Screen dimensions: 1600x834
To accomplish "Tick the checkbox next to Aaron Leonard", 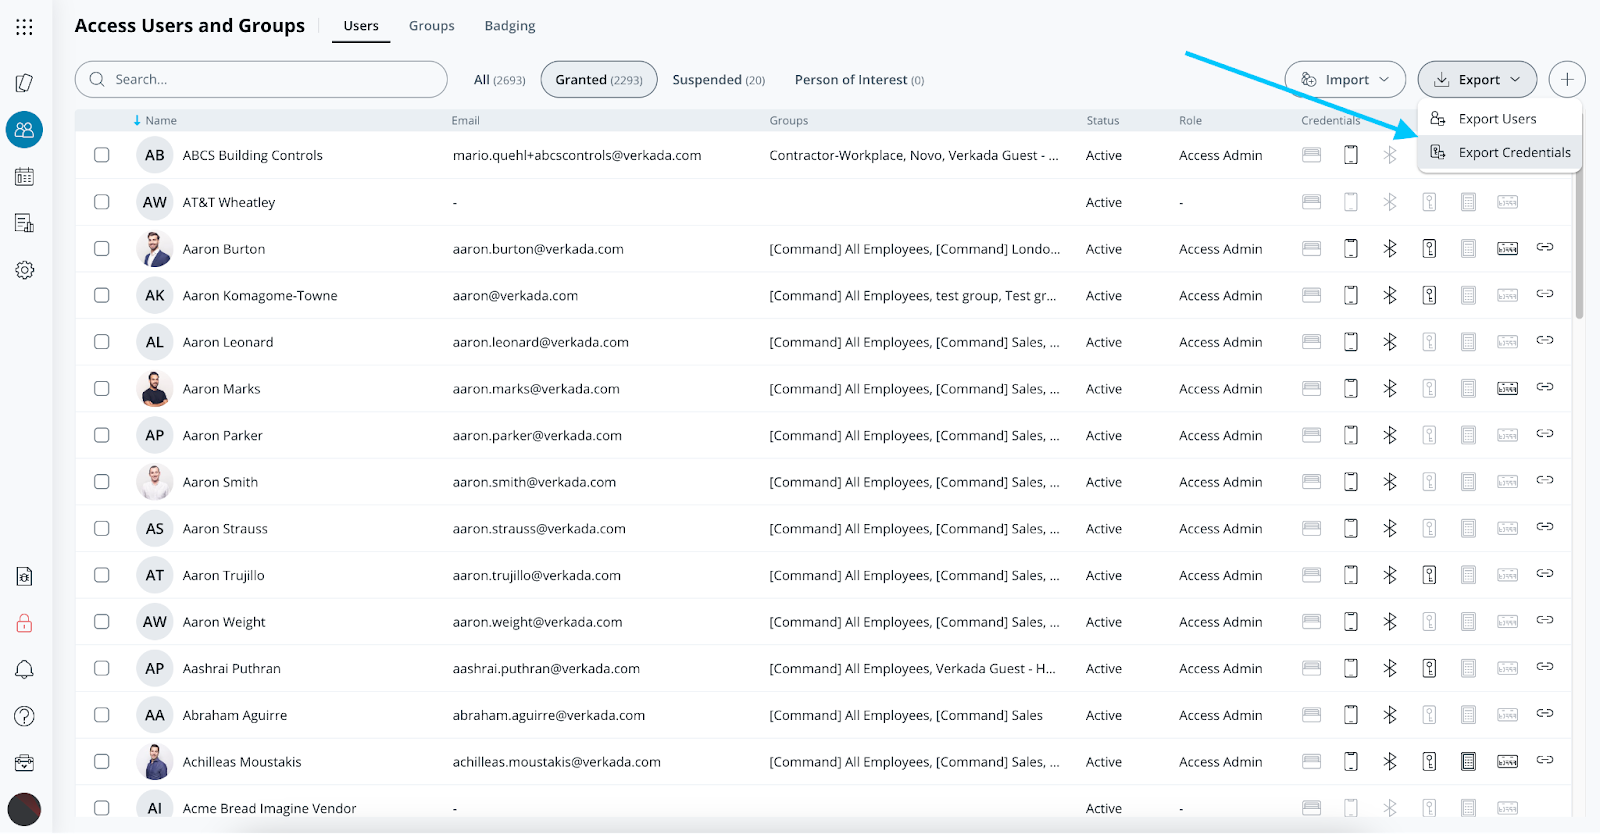I will [102, 342].
